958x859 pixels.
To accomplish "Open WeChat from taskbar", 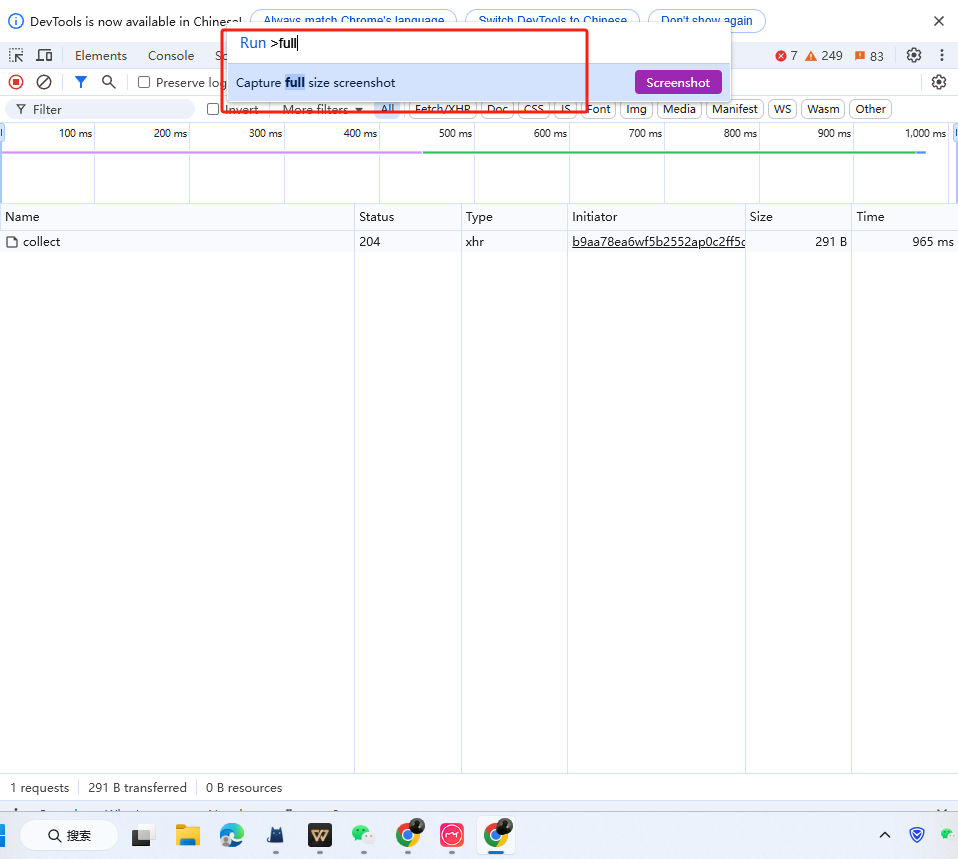I will pos(364,835).
